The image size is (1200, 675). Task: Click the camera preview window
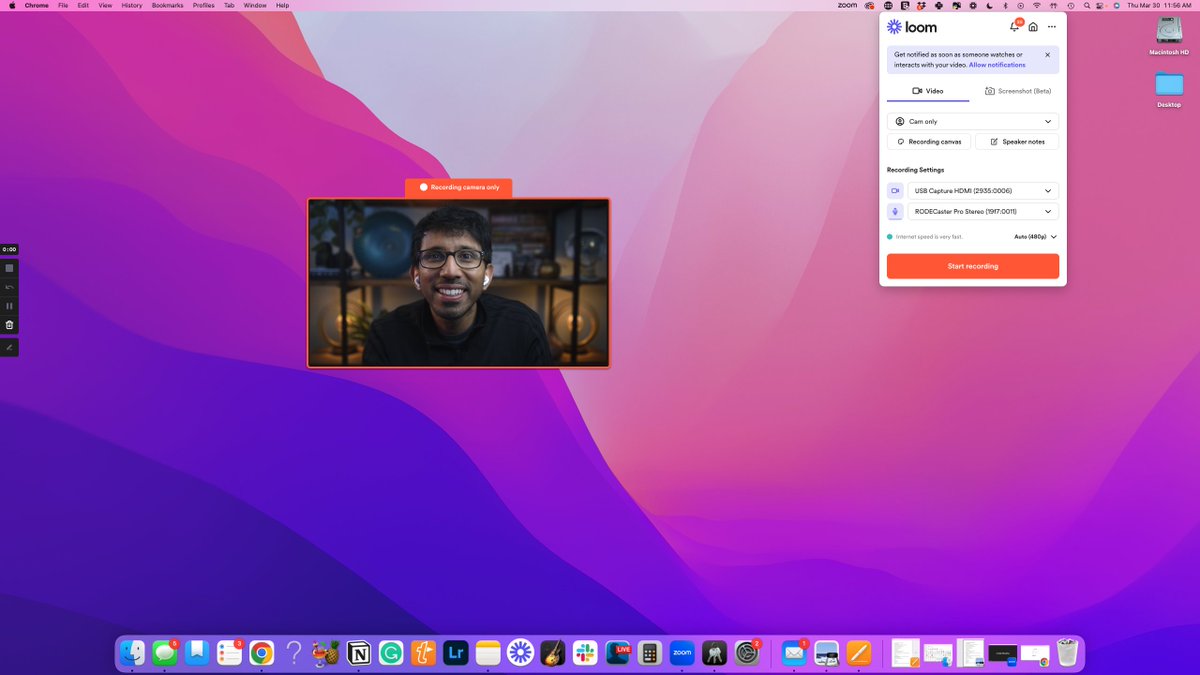[x=458, y=283]
